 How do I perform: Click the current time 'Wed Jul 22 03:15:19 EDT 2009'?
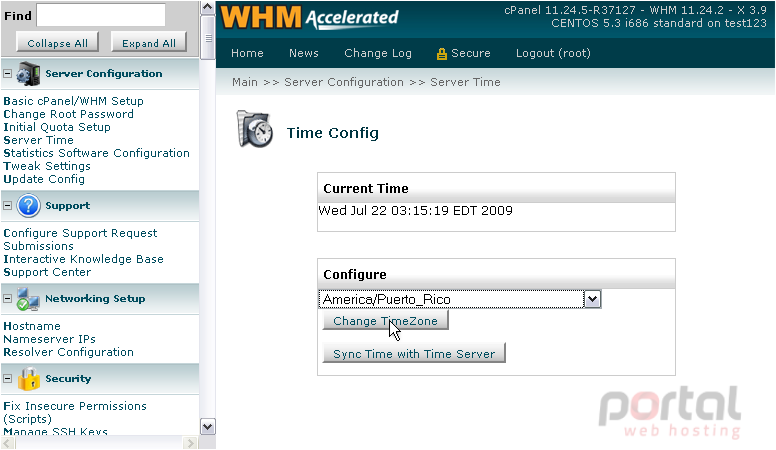[415, 210]
